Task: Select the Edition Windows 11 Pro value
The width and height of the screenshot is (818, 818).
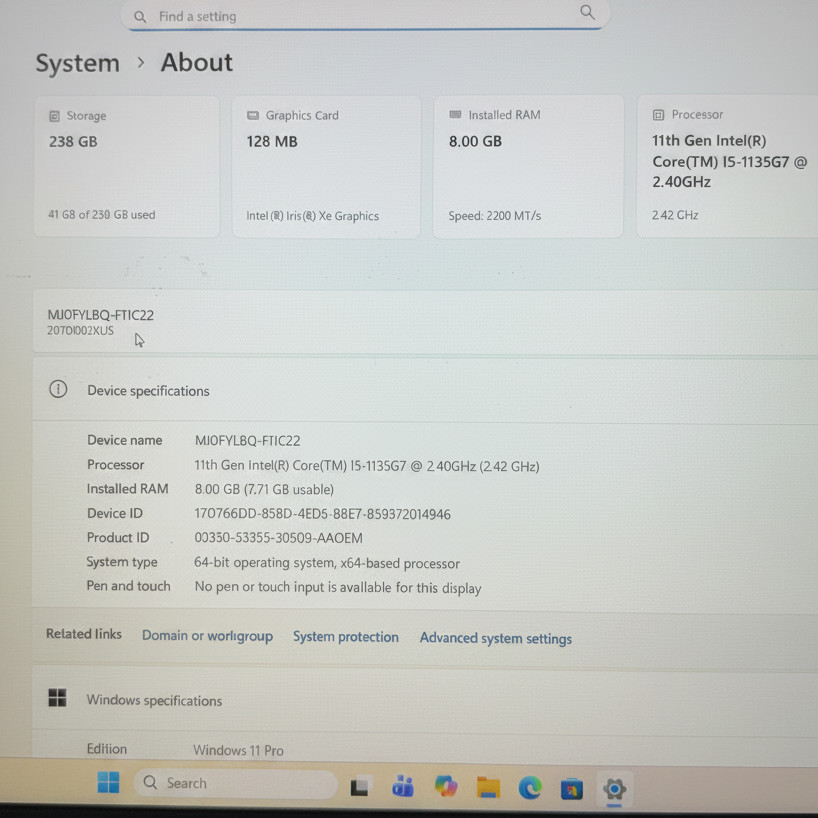Action: [x=238, y=750]
